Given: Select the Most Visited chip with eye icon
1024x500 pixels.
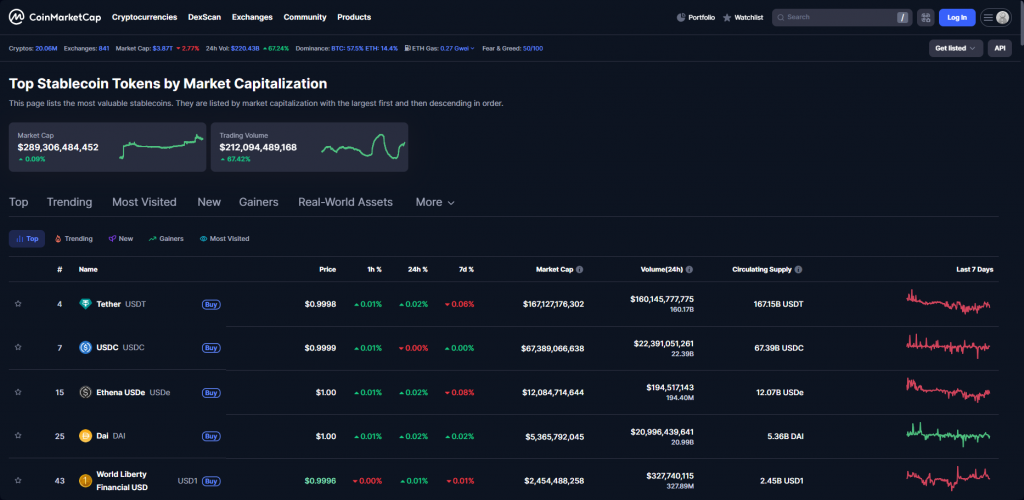Looking at the screenshot, I should pos(224,239).
